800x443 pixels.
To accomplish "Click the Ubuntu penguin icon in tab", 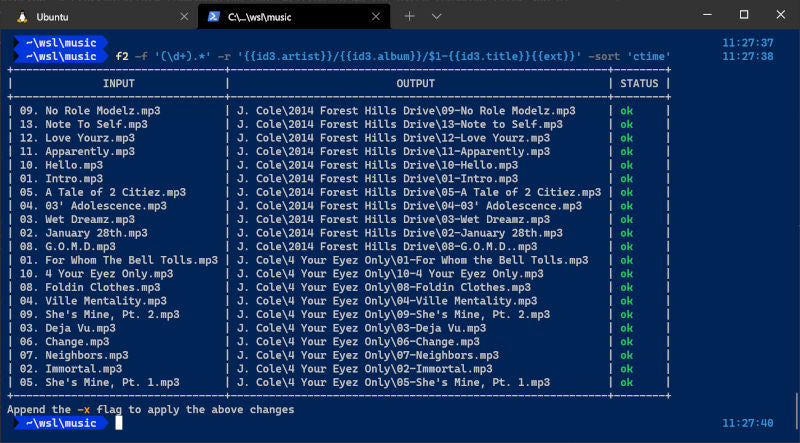I will pos(19,17).
